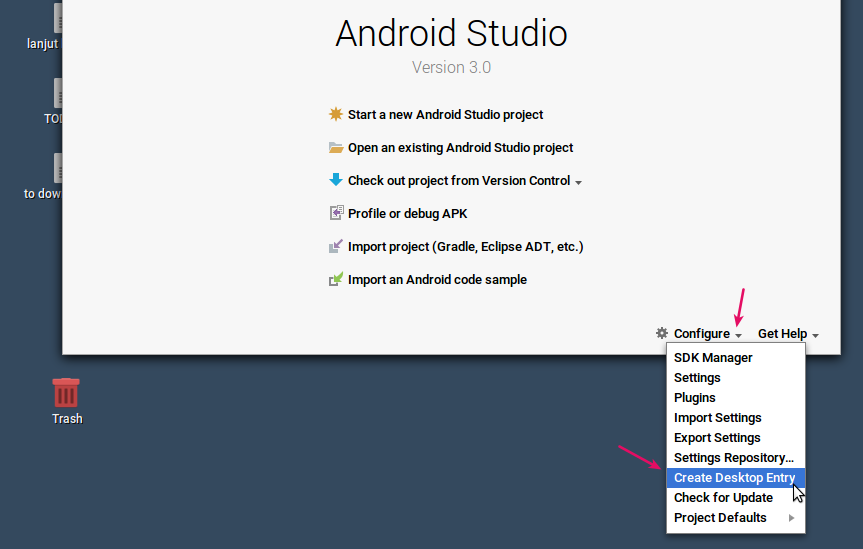Screen dimensions: 863x549
Task: Click the gear icon next to Configure
Action: 661,333
